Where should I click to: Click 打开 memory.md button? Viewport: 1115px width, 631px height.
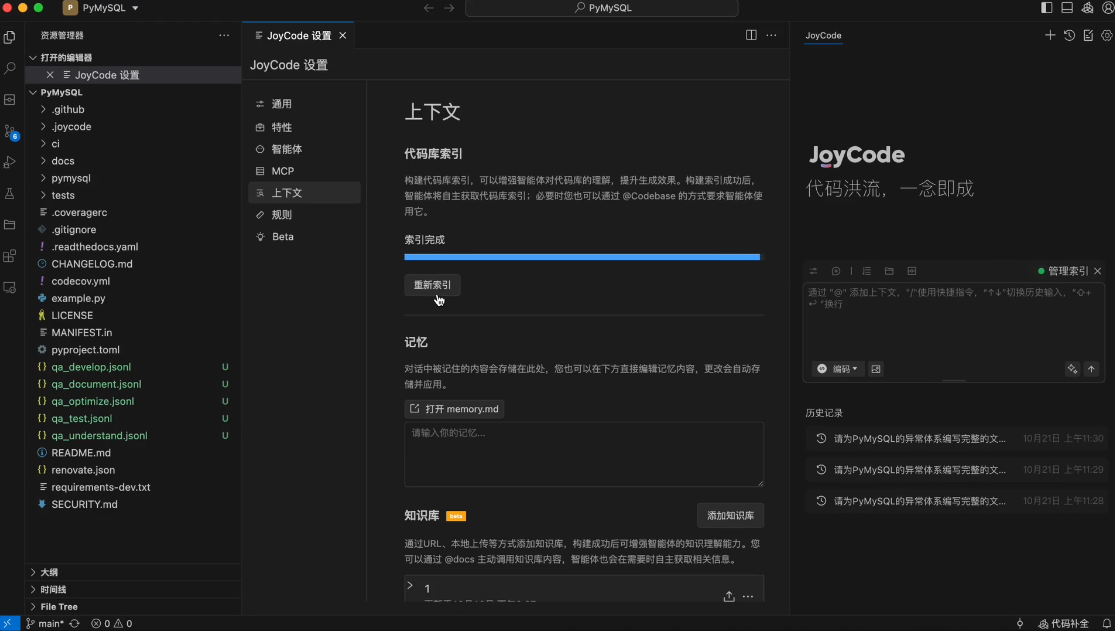[x=454, y=409]
